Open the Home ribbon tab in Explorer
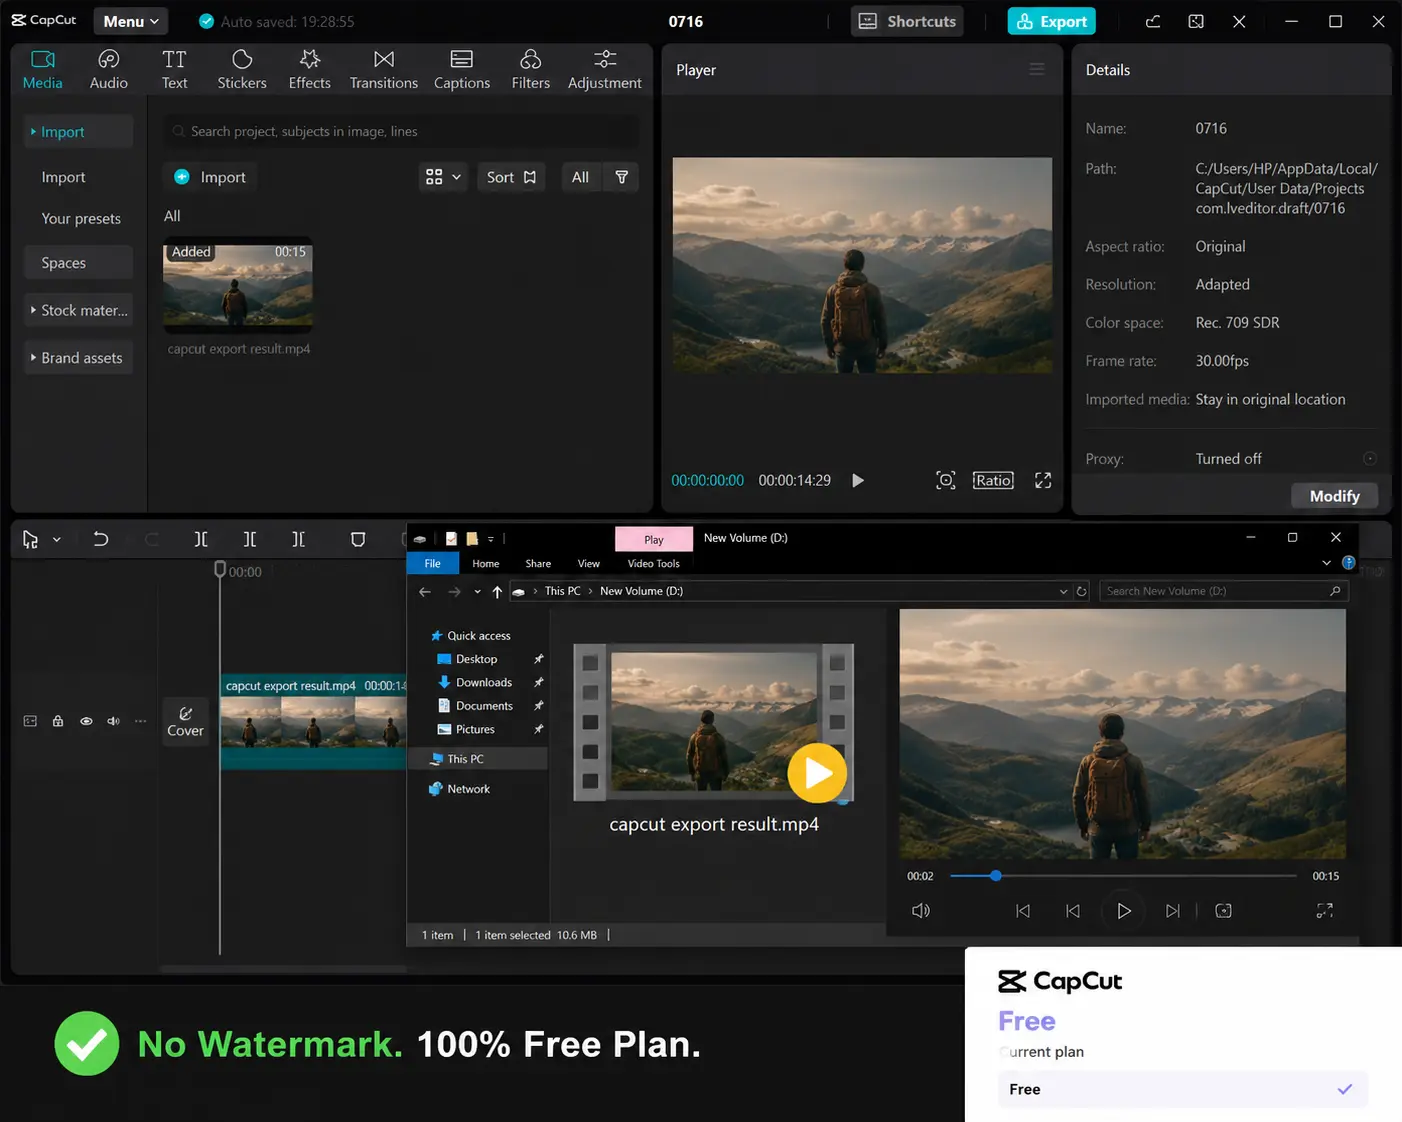The height and width of the screenshot is (1122, 1402). tap(486, 564)
